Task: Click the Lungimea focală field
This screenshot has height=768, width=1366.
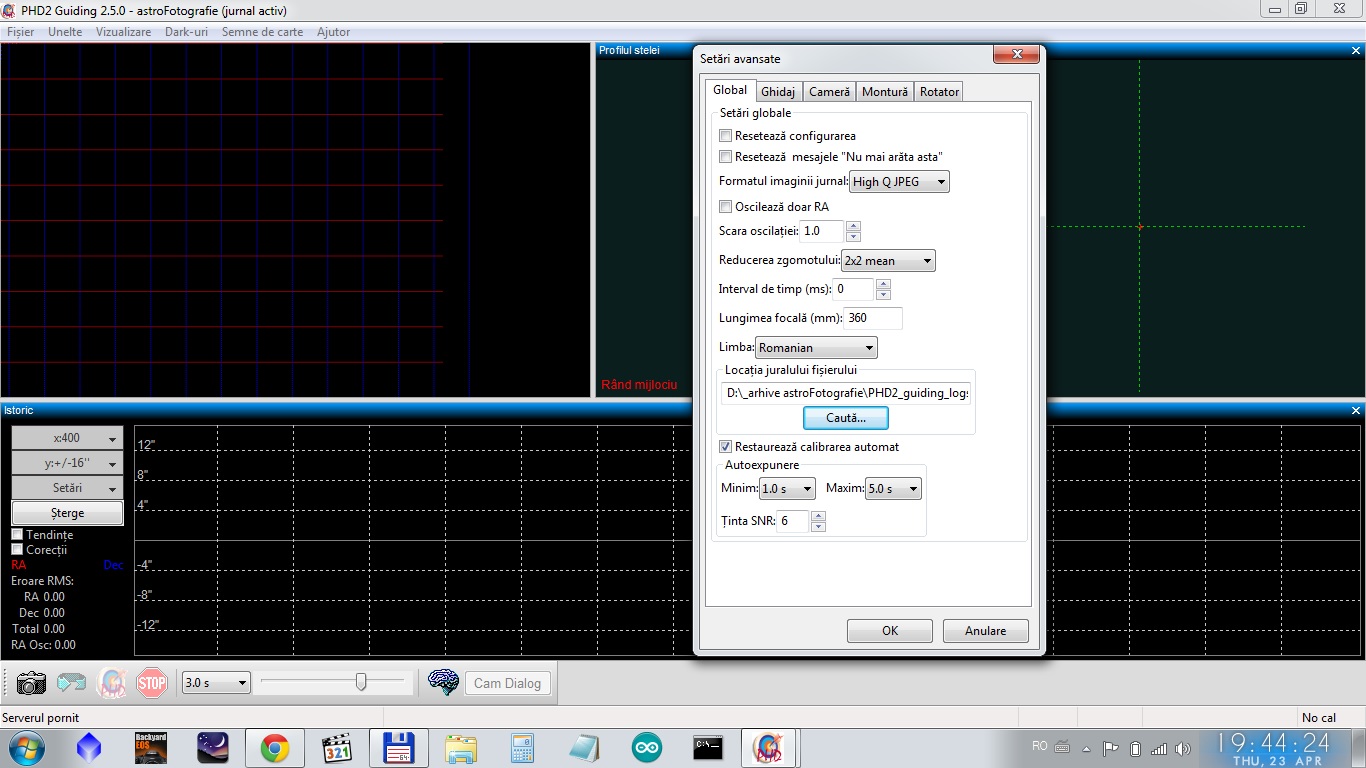Action: pyautogui.click(x=873, y=319)
